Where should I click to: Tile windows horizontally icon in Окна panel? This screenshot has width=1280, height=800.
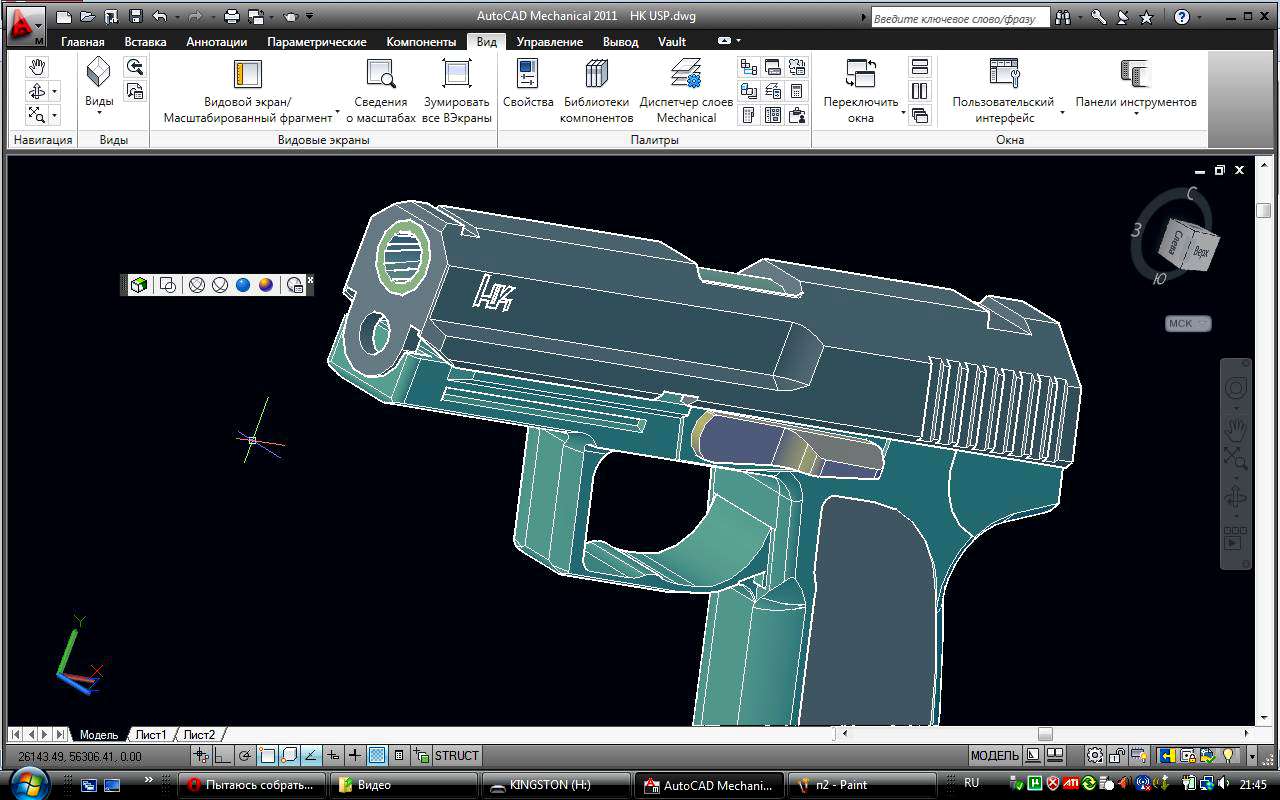coord(920,67)
